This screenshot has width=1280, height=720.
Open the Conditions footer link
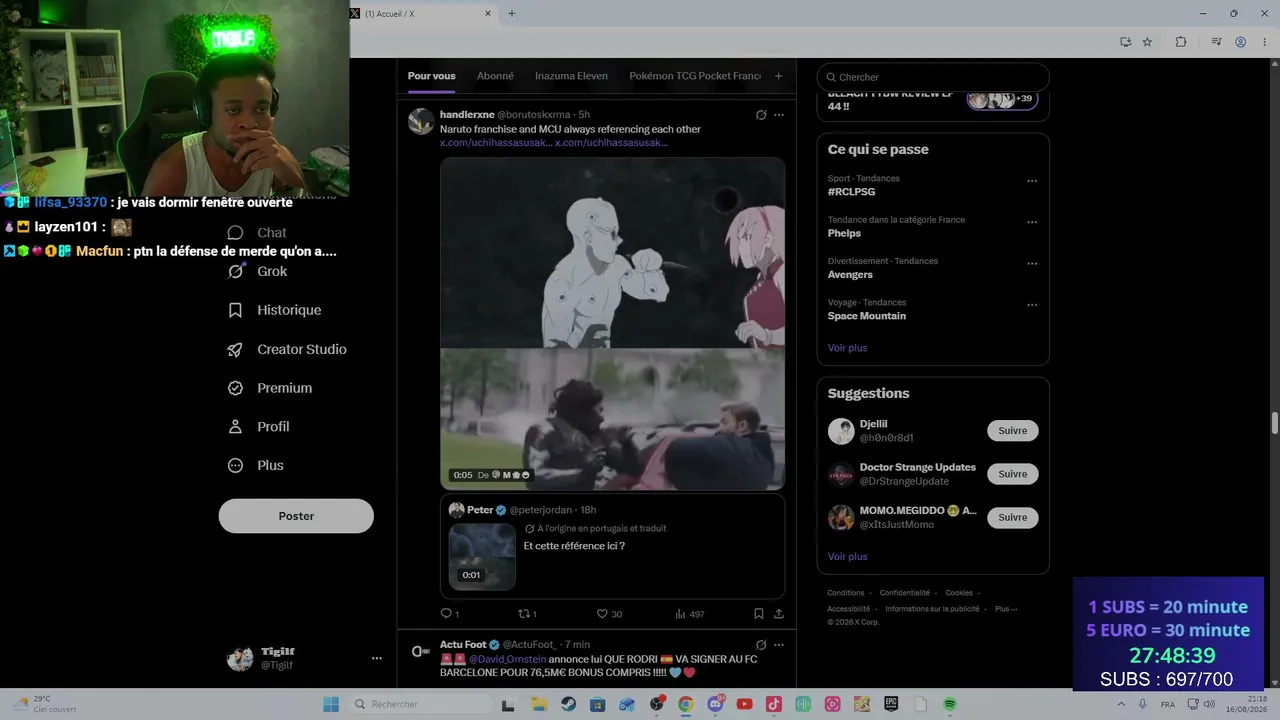pos(846,593)
